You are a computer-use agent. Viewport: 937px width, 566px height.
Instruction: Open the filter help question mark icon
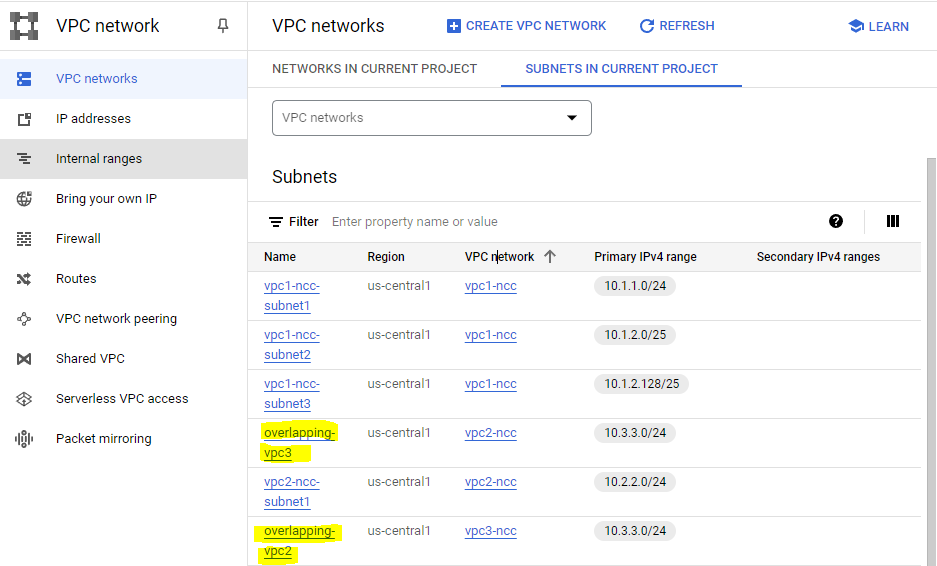(836, 222)
